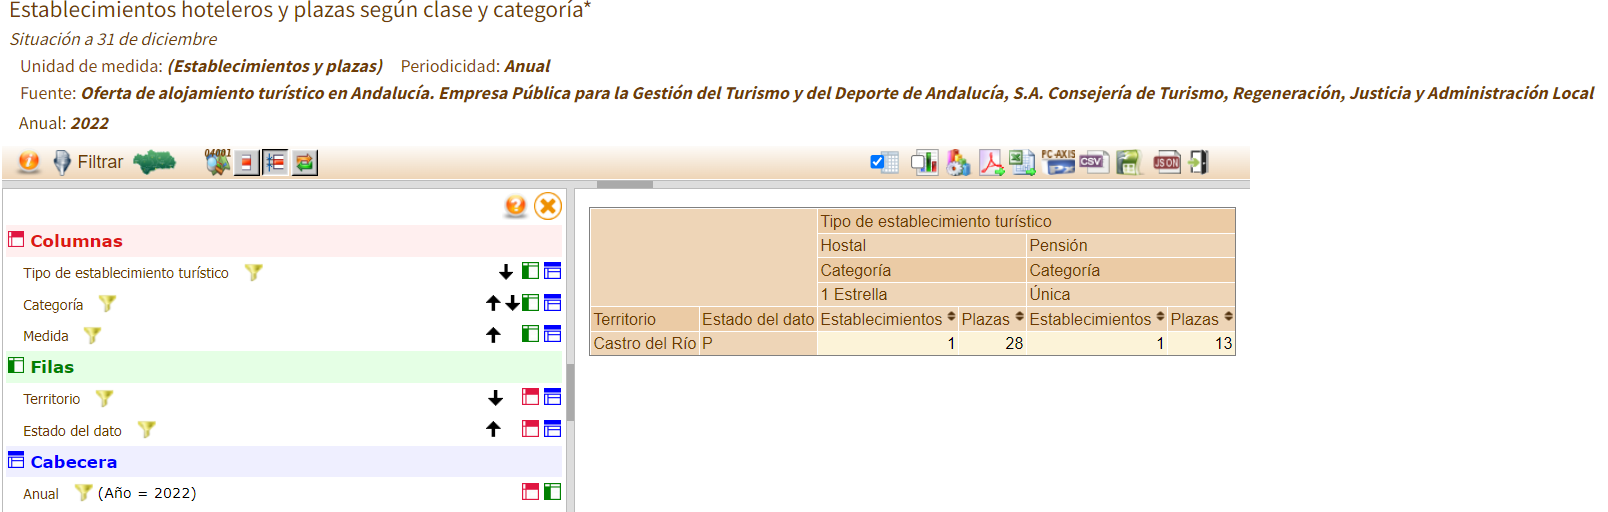Open filter for Tipo de establecimiento turístico
The image size is (1608, 512).
254,272
